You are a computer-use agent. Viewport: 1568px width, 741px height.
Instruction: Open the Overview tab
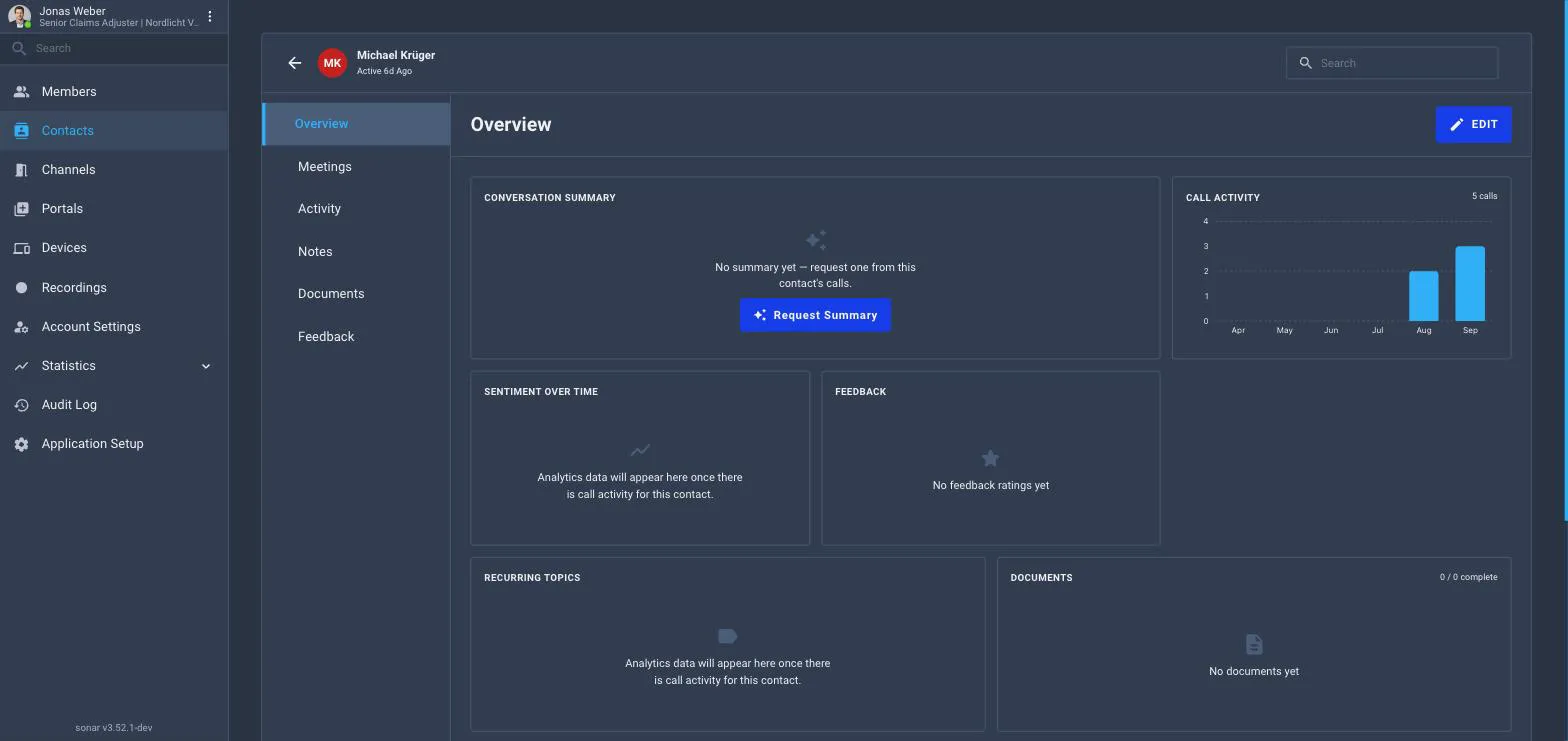(x=357, y=124)
